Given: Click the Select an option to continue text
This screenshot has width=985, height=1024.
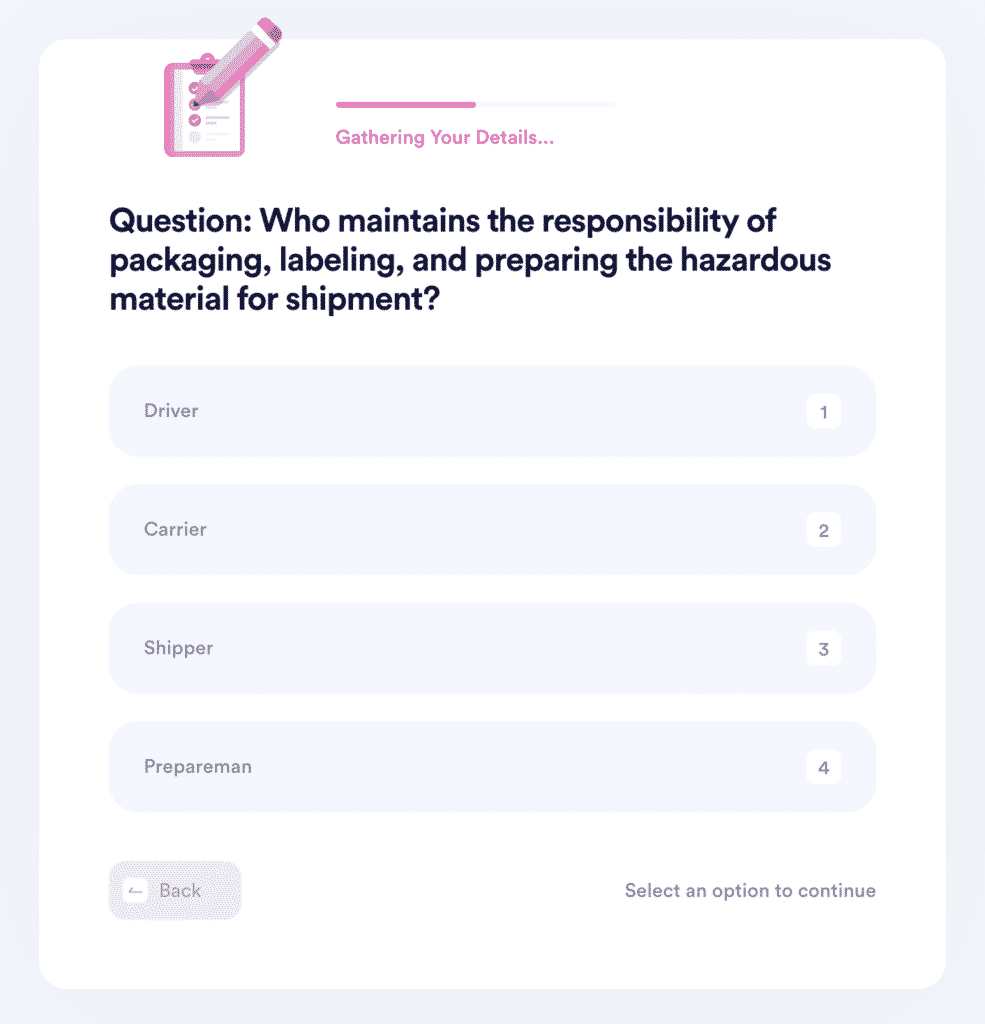Looking at the screenshot, I should [750, 891].
